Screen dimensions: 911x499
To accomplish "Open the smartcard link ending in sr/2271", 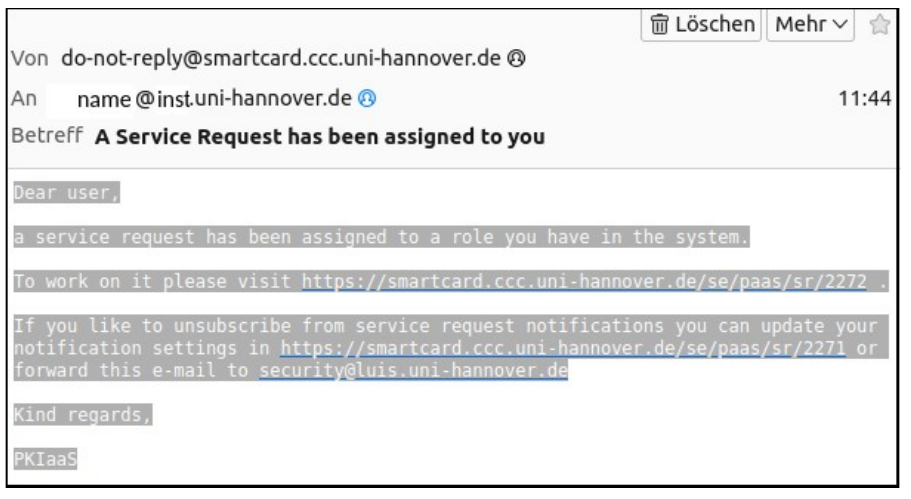I will point(562,348).
